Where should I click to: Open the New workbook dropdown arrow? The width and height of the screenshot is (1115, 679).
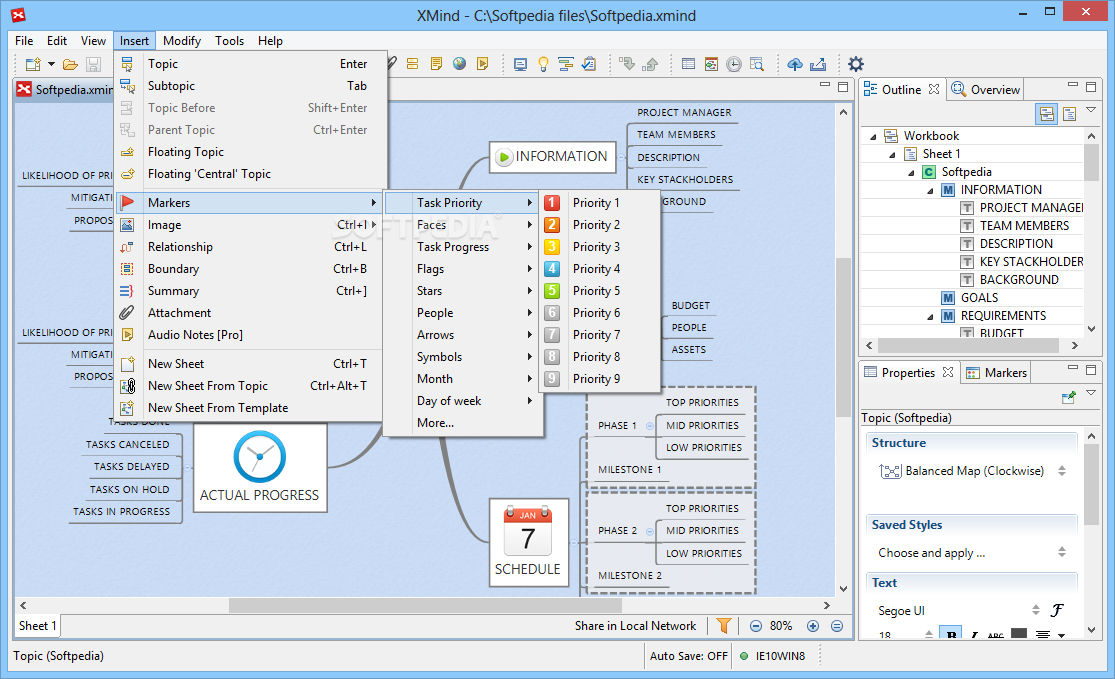click(51, 65)
